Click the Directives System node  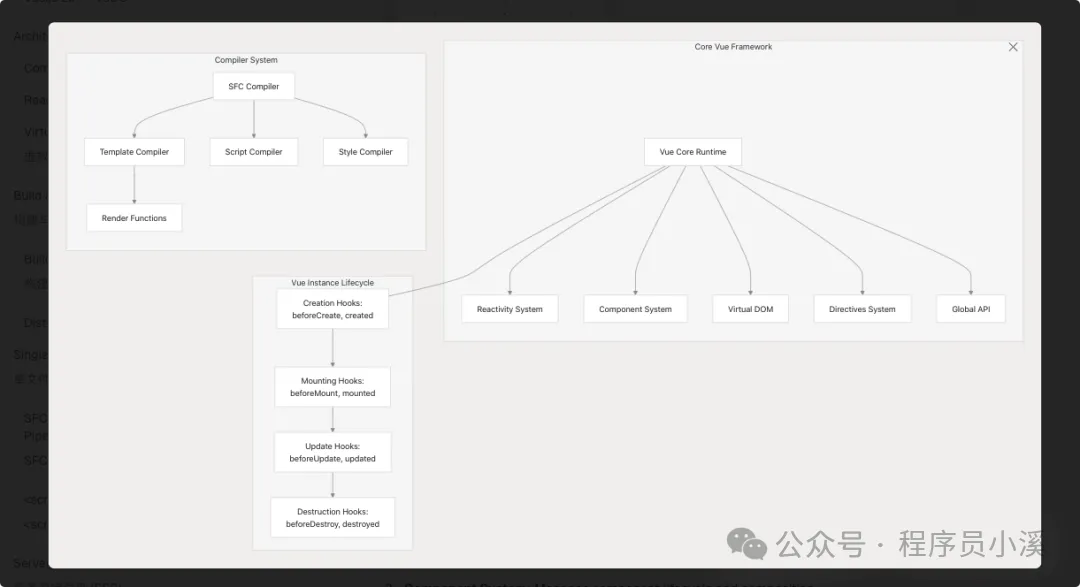862,309
